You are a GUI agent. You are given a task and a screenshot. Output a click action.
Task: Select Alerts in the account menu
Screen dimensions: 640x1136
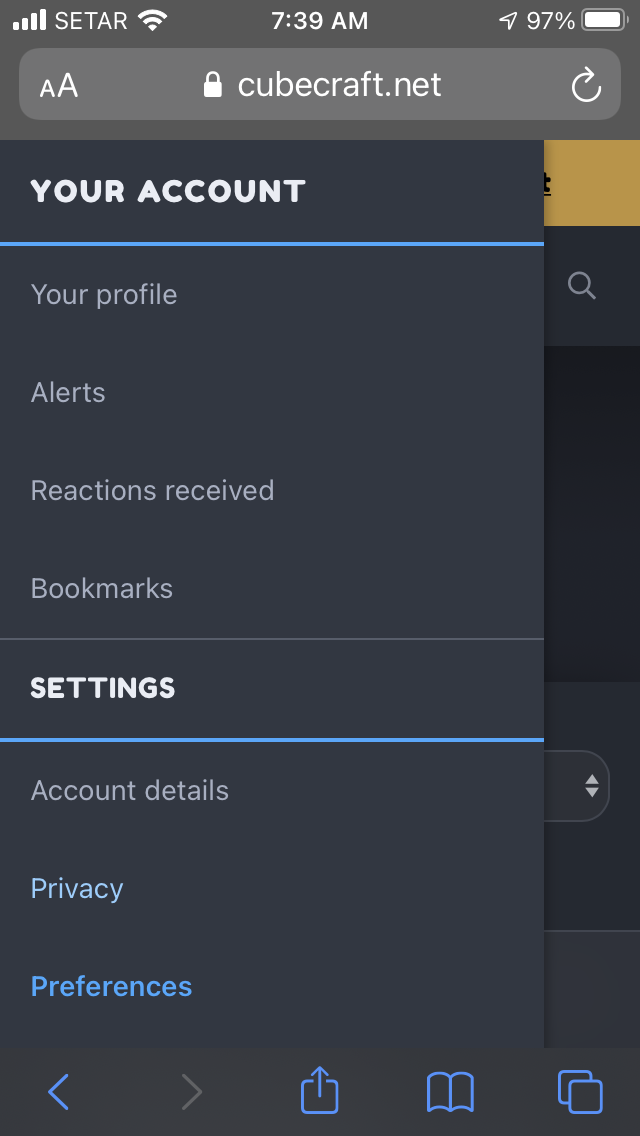coord(68,392)
